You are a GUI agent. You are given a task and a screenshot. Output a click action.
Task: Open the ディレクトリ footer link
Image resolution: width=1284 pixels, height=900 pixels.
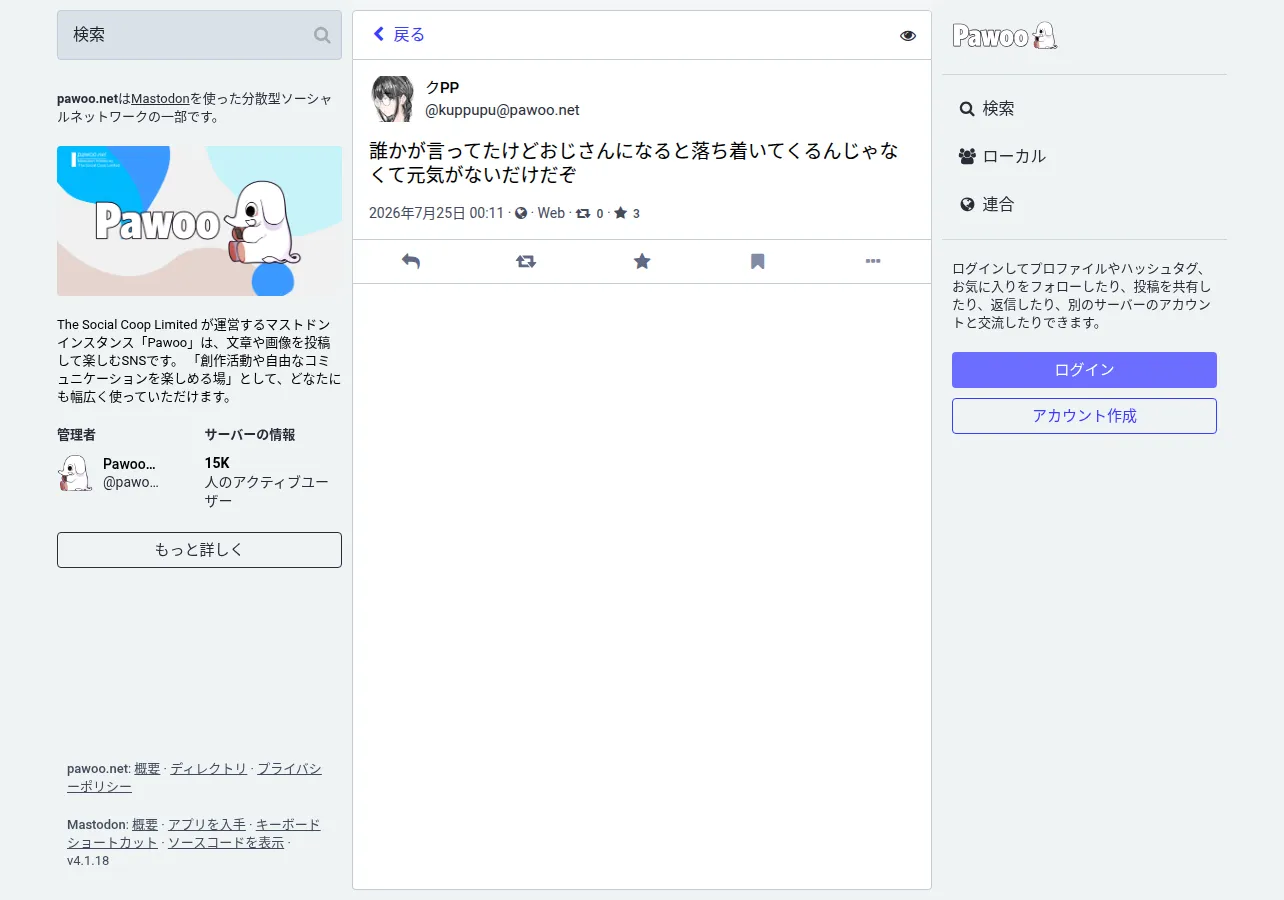[208, 769]
